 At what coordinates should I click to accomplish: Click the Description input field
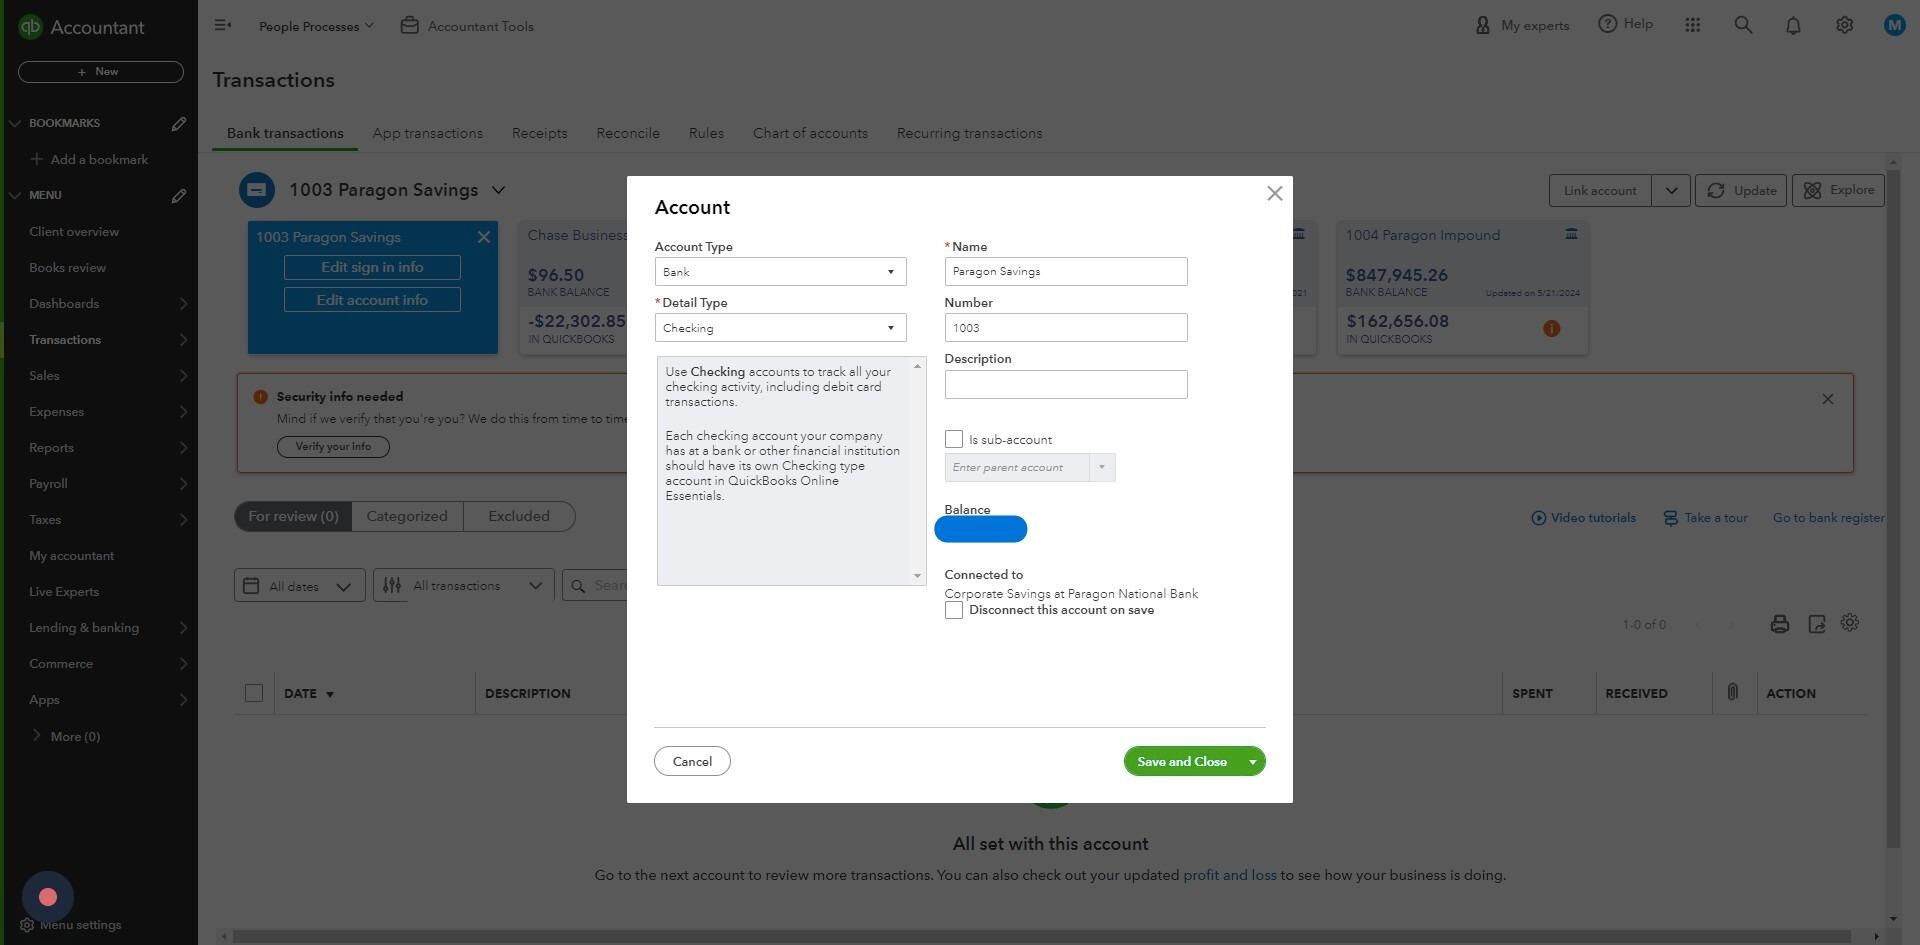pyautogui.click(x=1066, y=385)
